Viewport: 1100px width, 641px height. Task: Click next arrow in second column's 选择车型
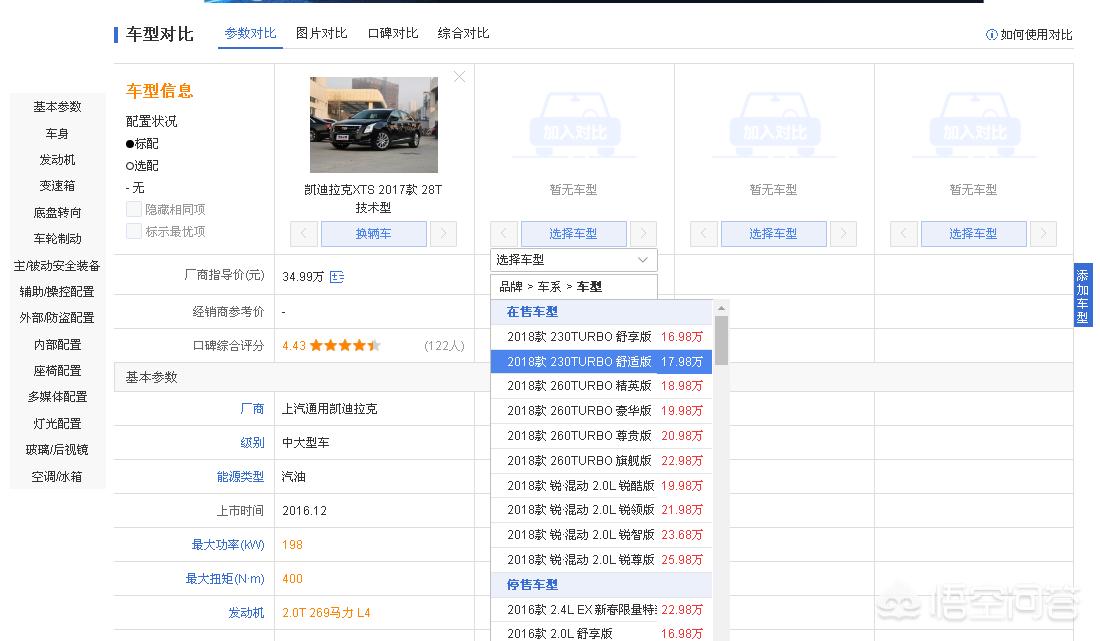click(x=643, y=234)
